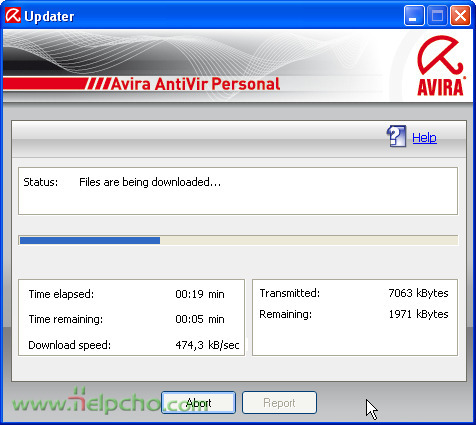Click the 'Transmitted:' label
This screenshot has height=425, width=476.
click(x=290, y=293)
